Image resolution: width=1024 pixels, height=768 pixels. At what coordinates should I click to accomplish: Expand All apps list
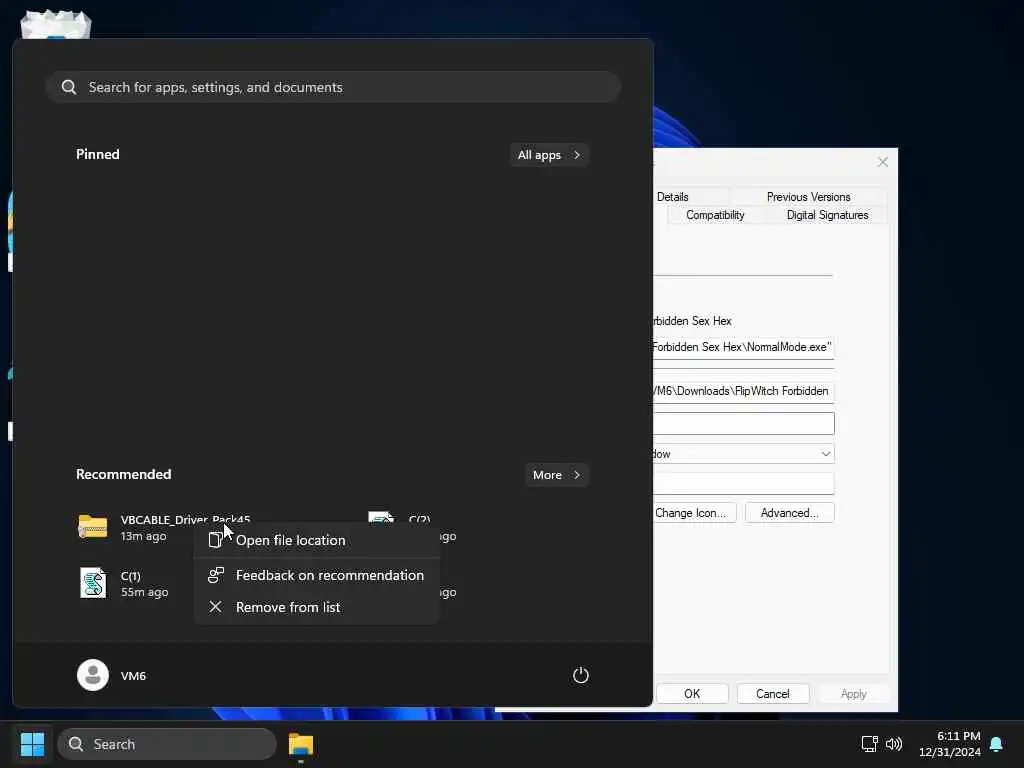(549, 155)
